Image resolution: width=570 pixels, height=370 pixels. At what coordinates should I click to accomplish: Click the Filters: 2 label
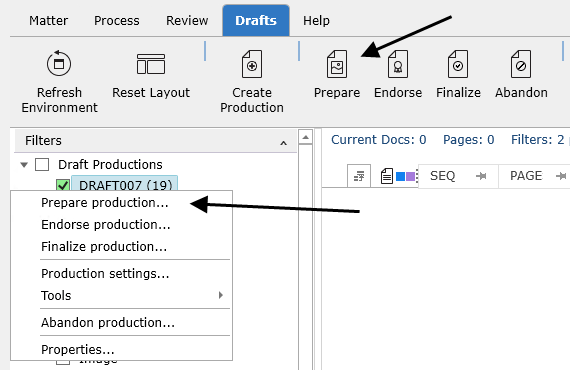tap(537, 140)
